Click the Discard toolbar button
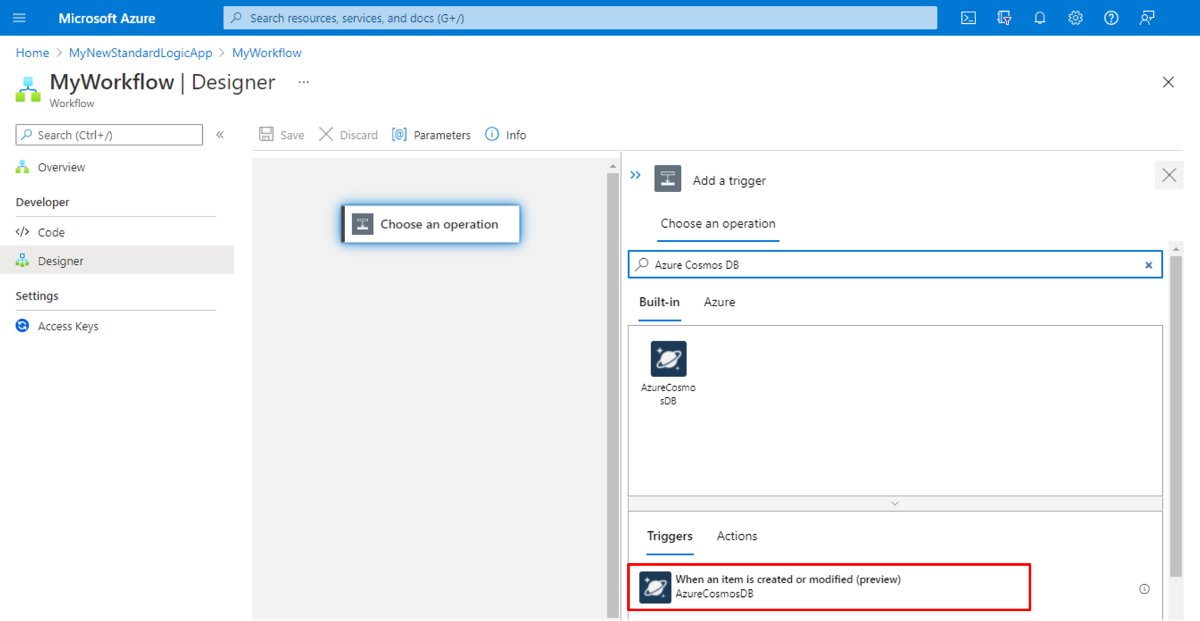This screenshot has height=621, width=1200. point(348,135)
